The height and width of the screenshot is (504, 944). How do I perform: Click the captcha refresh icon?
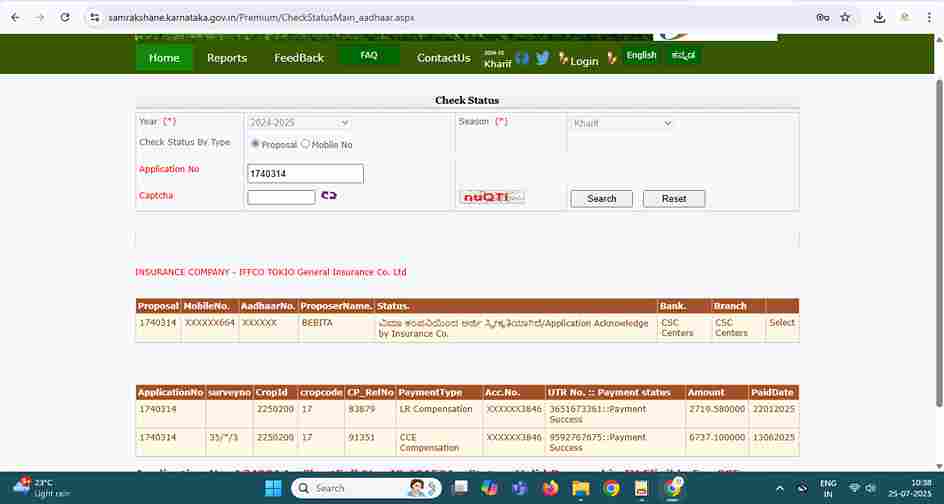(x=328, y=196)
